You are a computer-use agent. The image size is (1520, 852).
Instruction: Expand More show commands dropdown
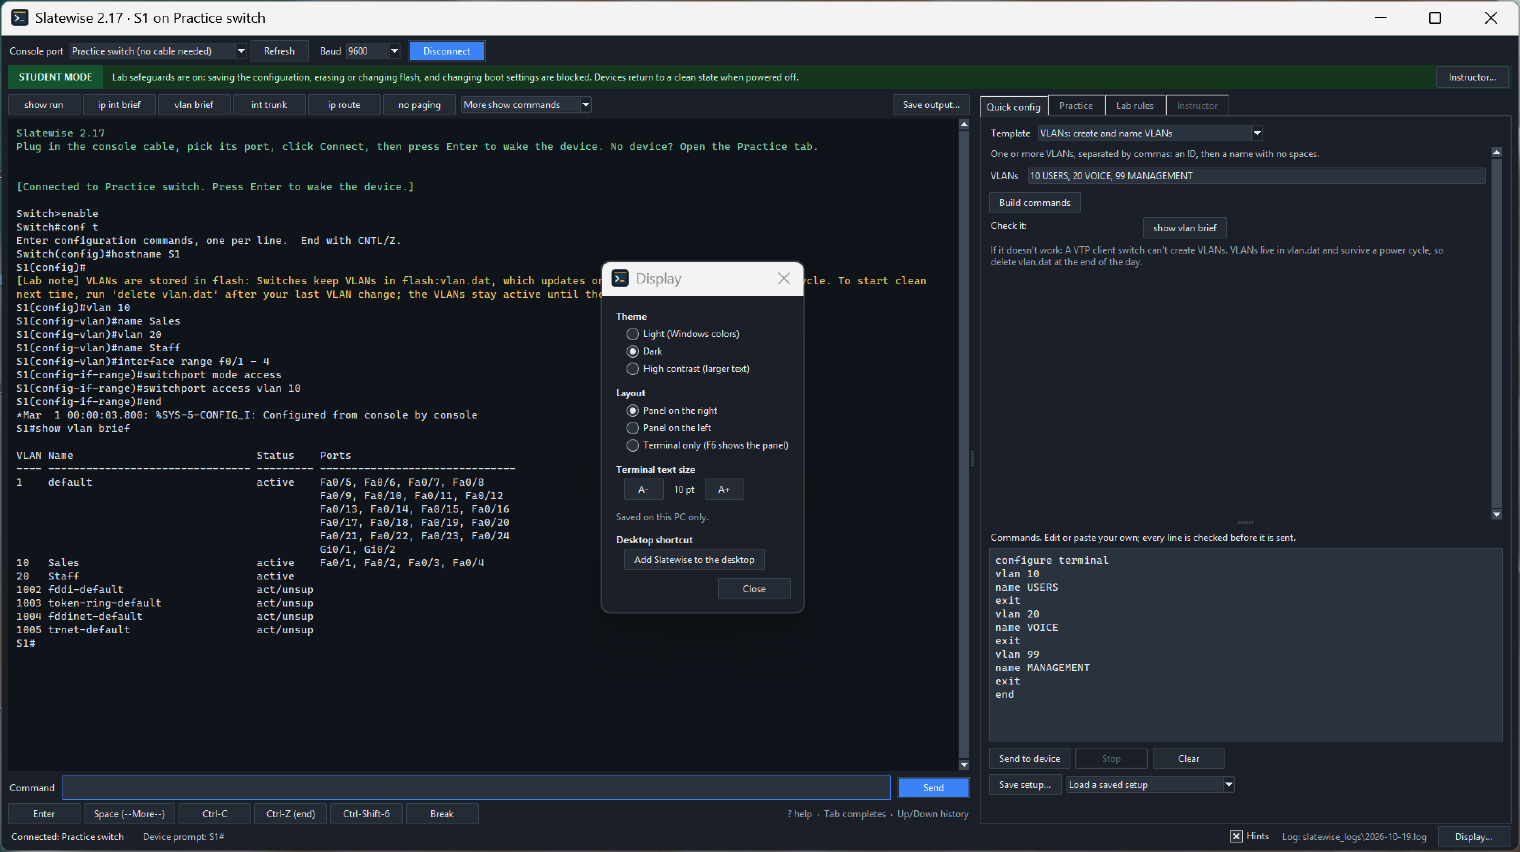pyautogui.click(x=586, y=105)
